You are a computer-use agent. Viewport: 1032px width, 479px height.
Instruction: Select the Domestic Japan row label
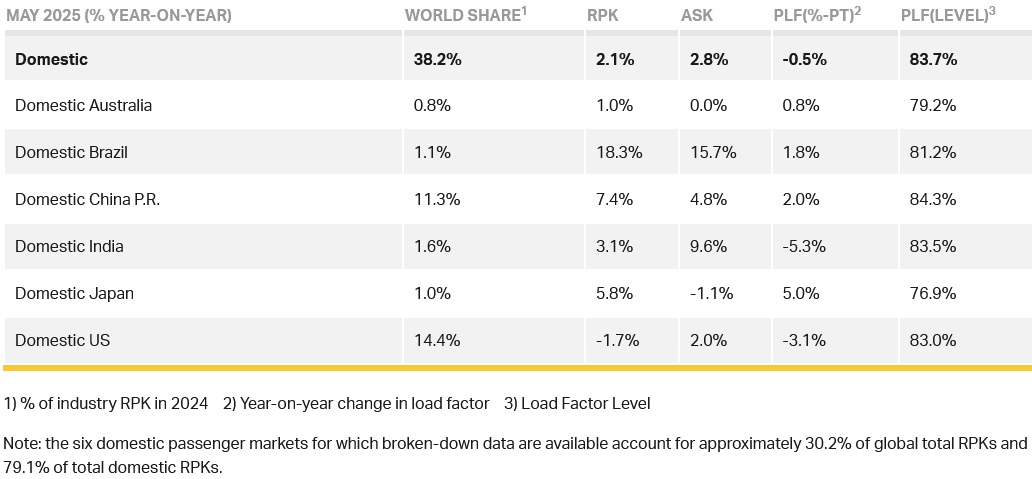tap(74, 293)
